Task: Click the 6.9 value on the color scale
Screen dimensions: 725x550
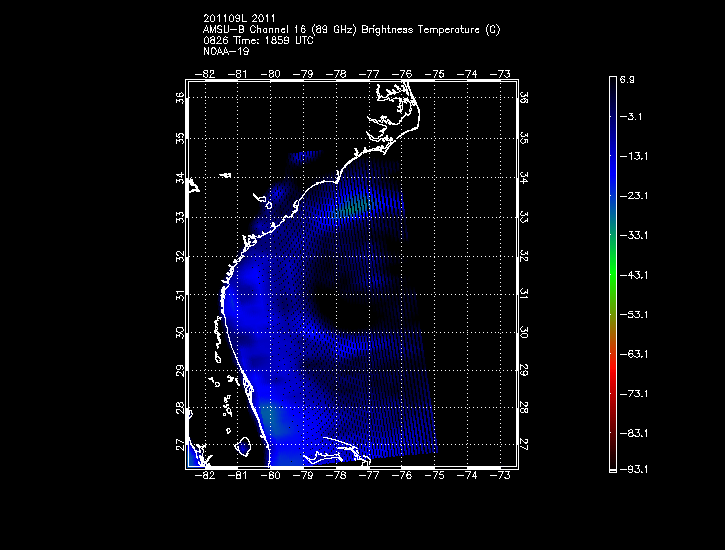Action: pyautogui.click(x=627, y=79)
